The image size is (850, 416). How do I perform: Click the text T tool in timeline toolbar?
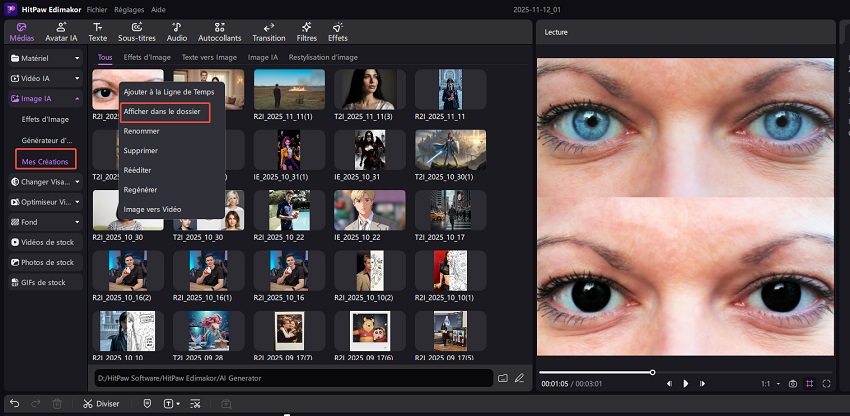point(168,404)
